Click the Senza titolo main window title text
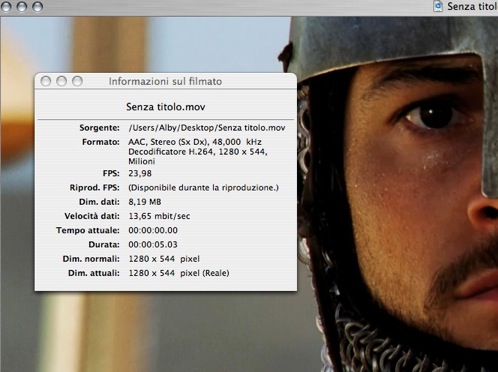Screen dimensions: 498x372 coord(472,6)
